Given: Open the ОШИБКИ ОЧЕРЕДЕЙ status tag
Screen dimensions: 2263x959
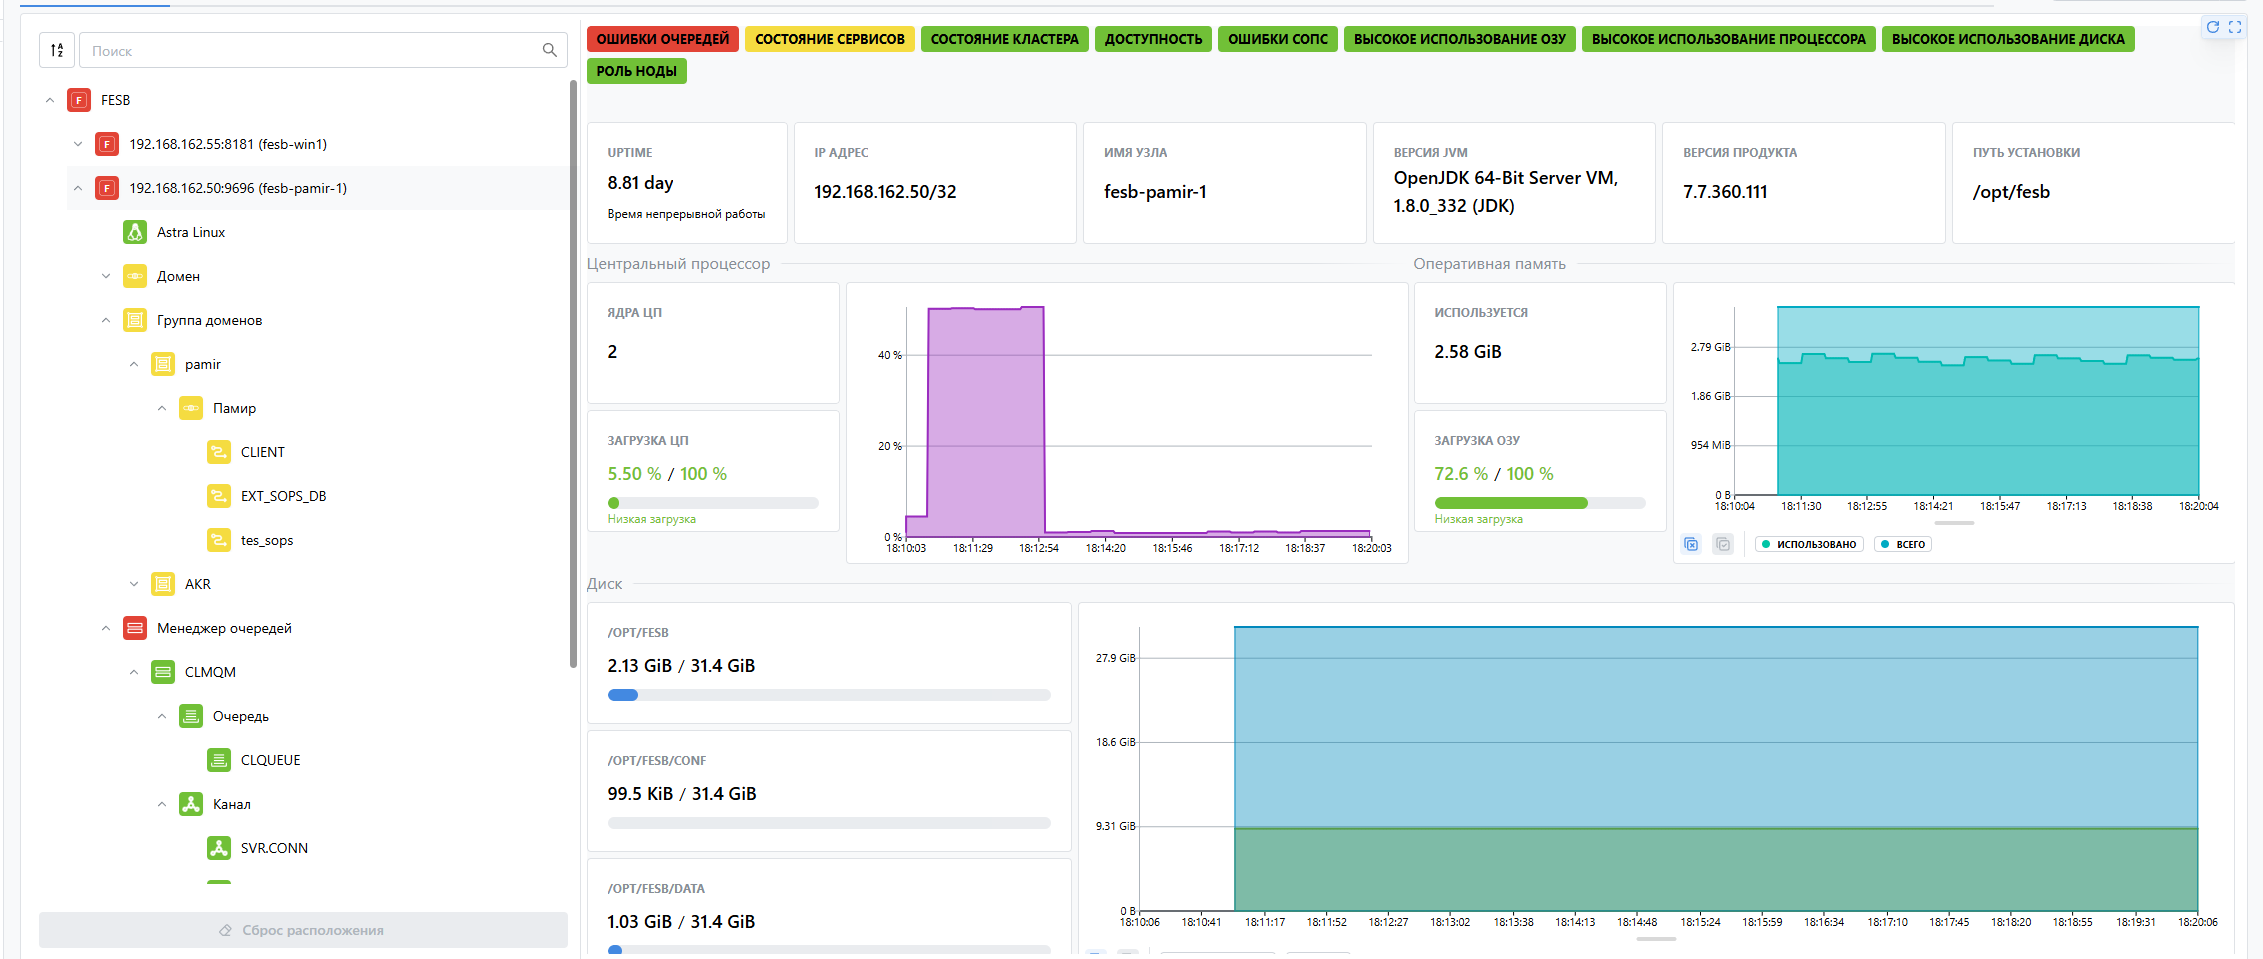Looking at the screenshot, I should (662, 39).
